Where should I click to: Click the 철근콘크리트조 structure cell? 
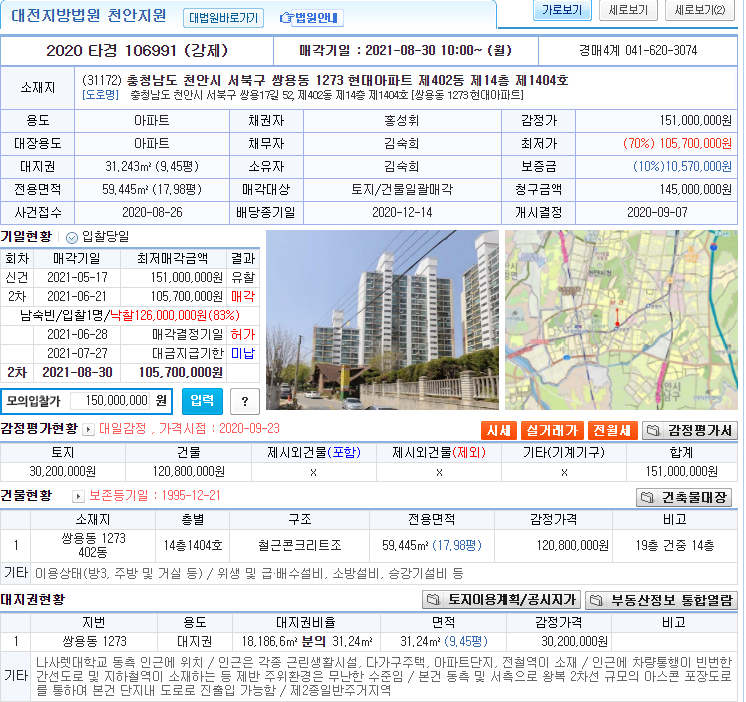coord(300,546)
